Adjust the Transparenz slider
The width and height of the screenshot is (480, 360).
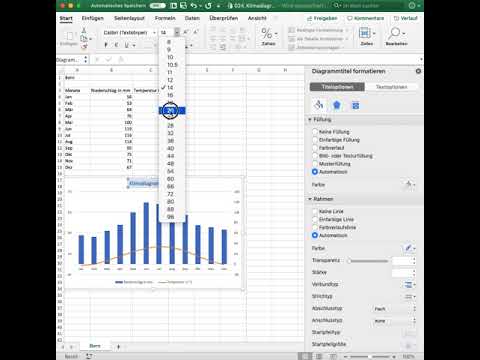[x=368, y=261]
